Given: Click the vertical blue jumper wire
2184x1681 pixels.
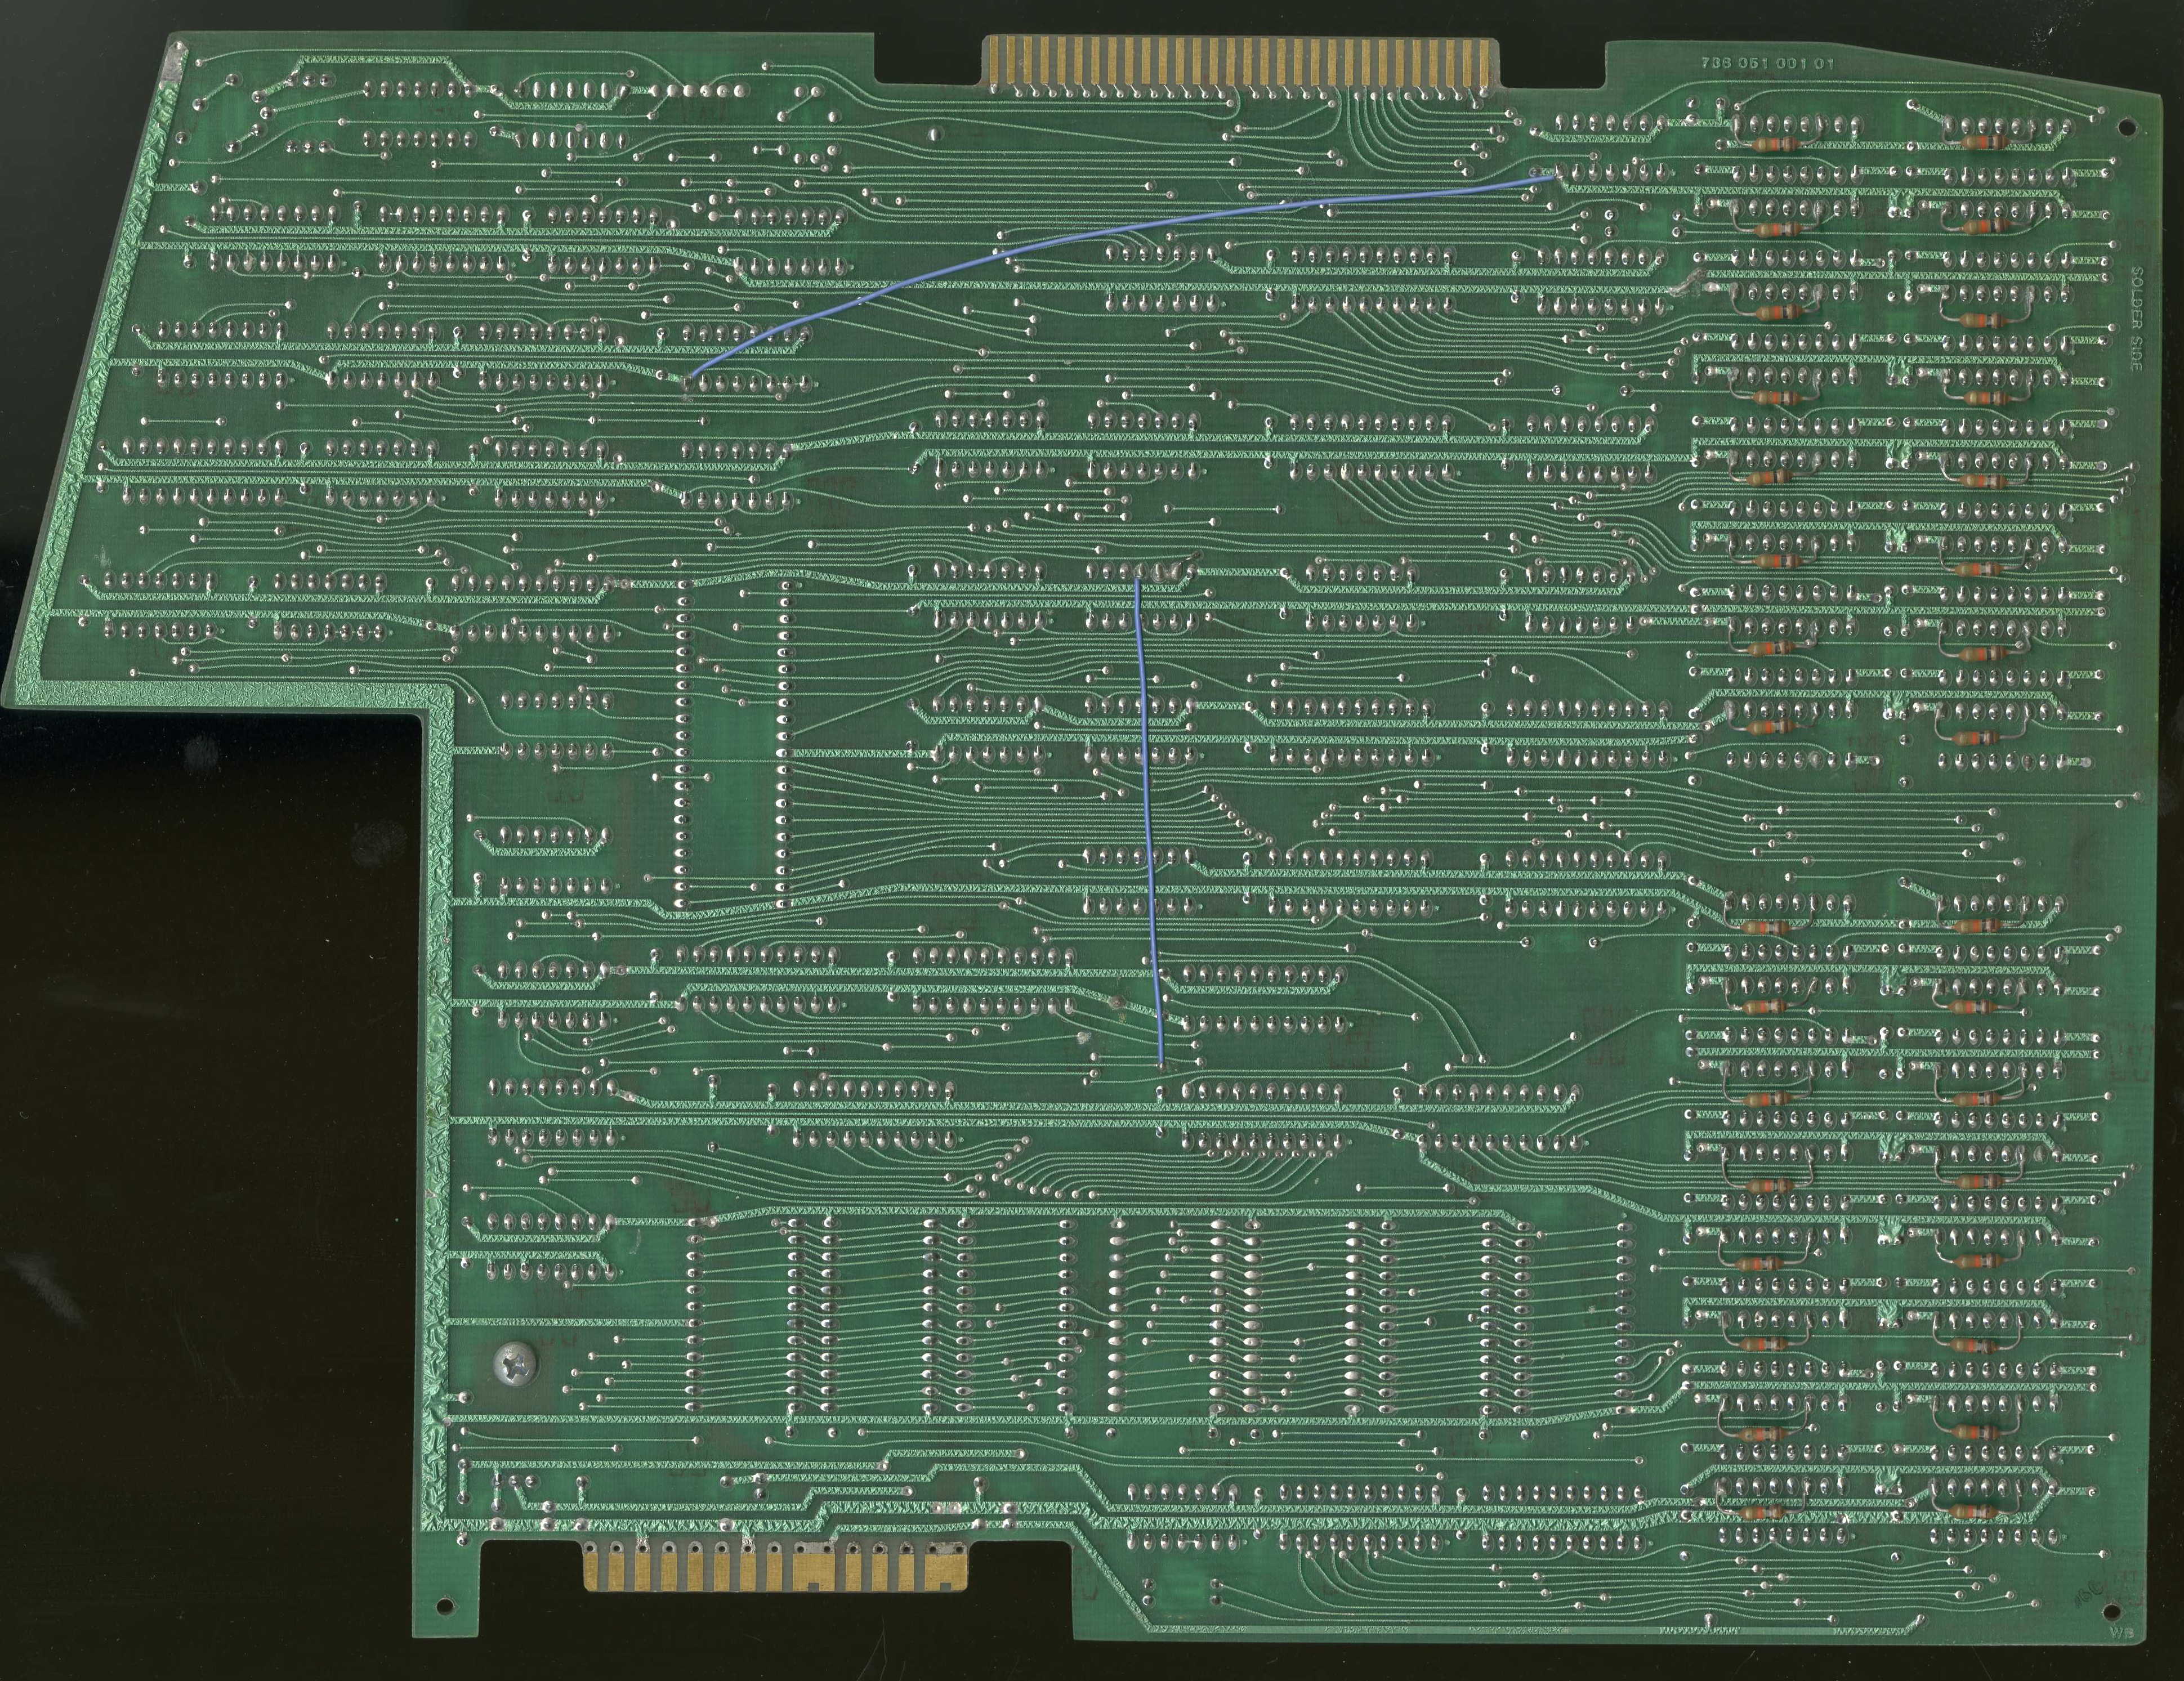Looking at the screenshot, I should [1149, 820].
